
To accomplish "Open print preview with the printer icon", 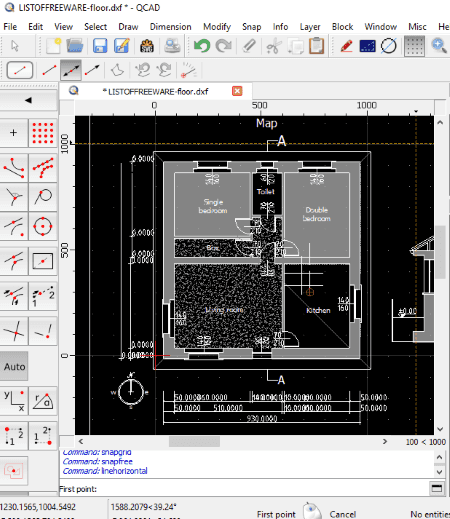I will point(172,46).
